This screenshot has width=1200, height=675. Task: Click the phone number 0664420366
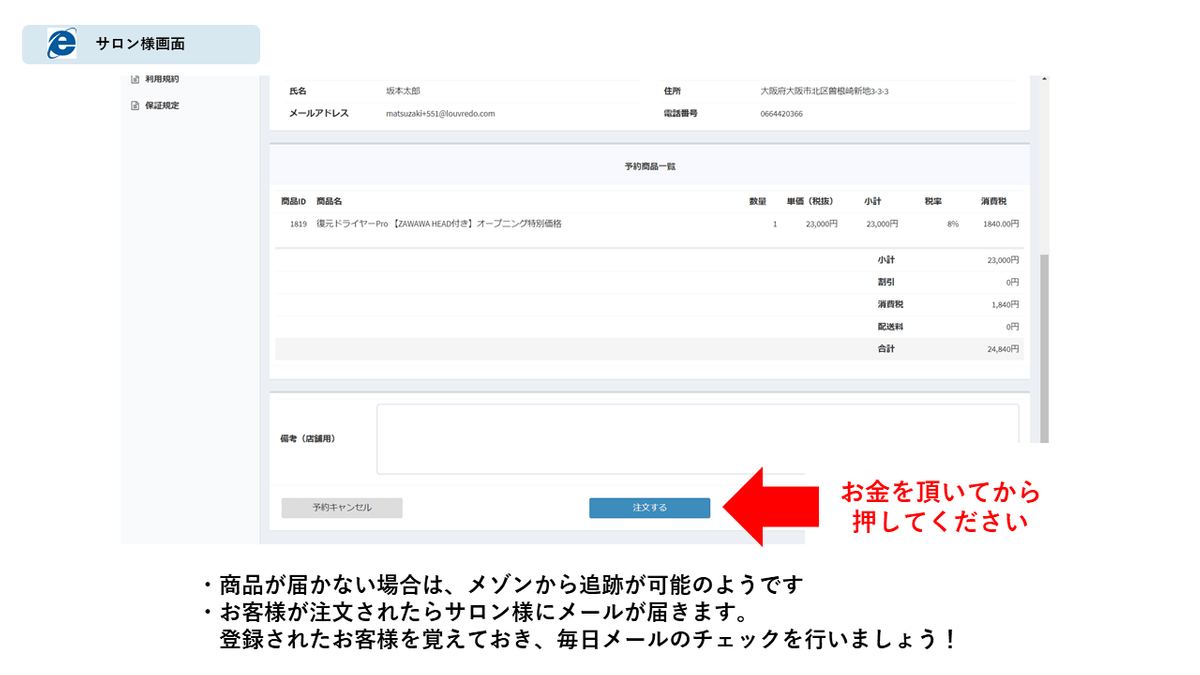point(781,114)
